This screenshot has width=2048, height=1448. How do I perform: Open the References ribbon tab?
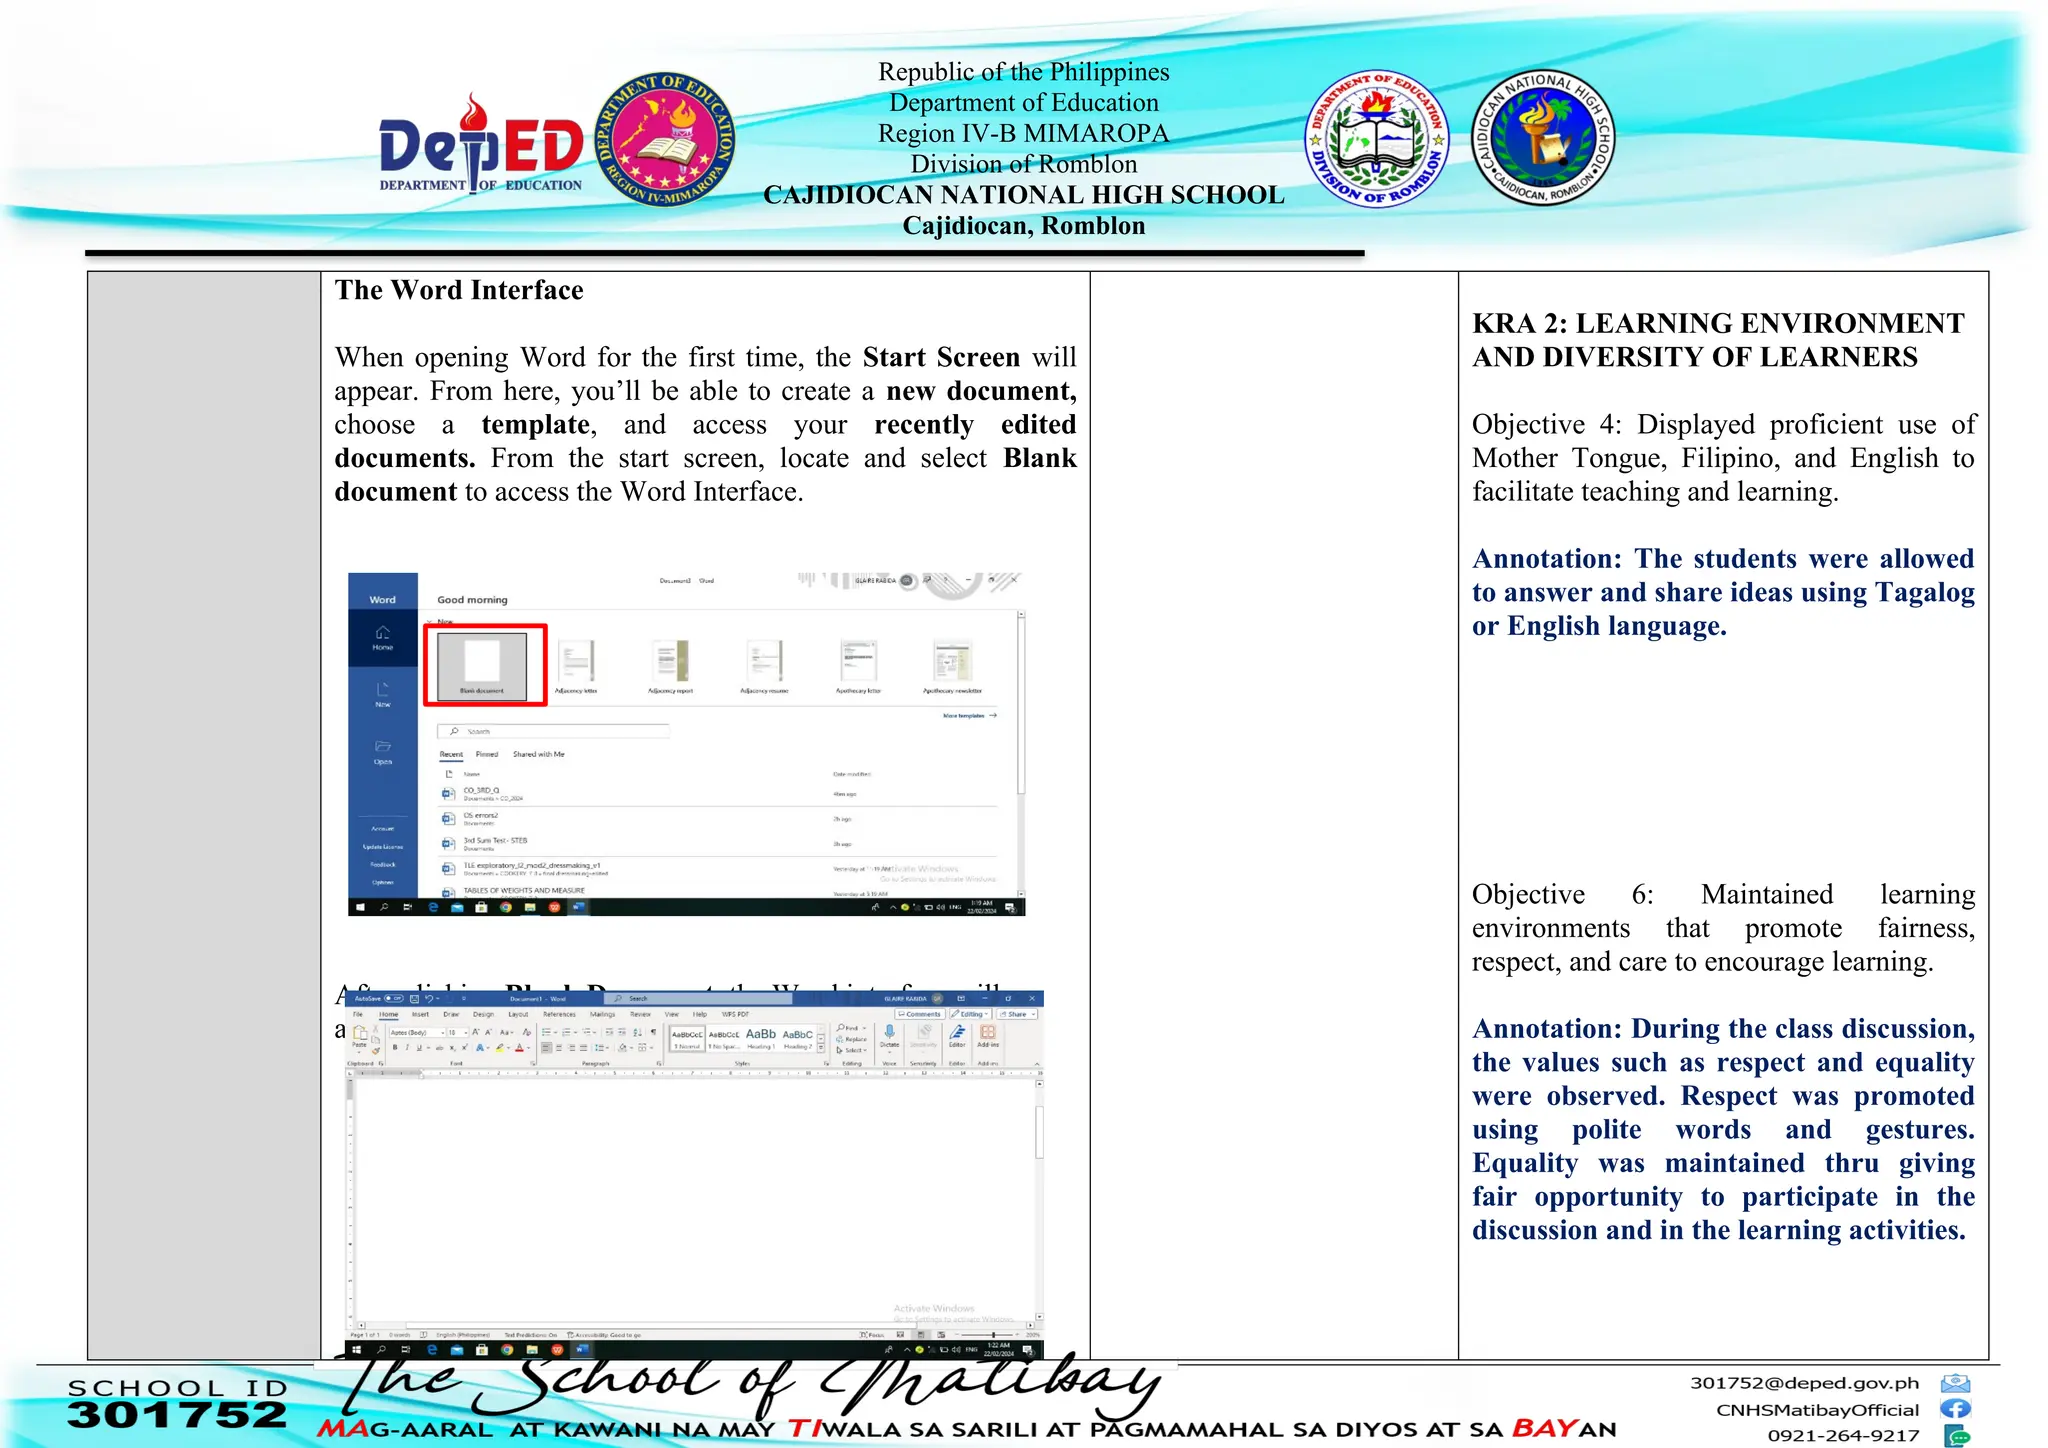point(559,1014)
